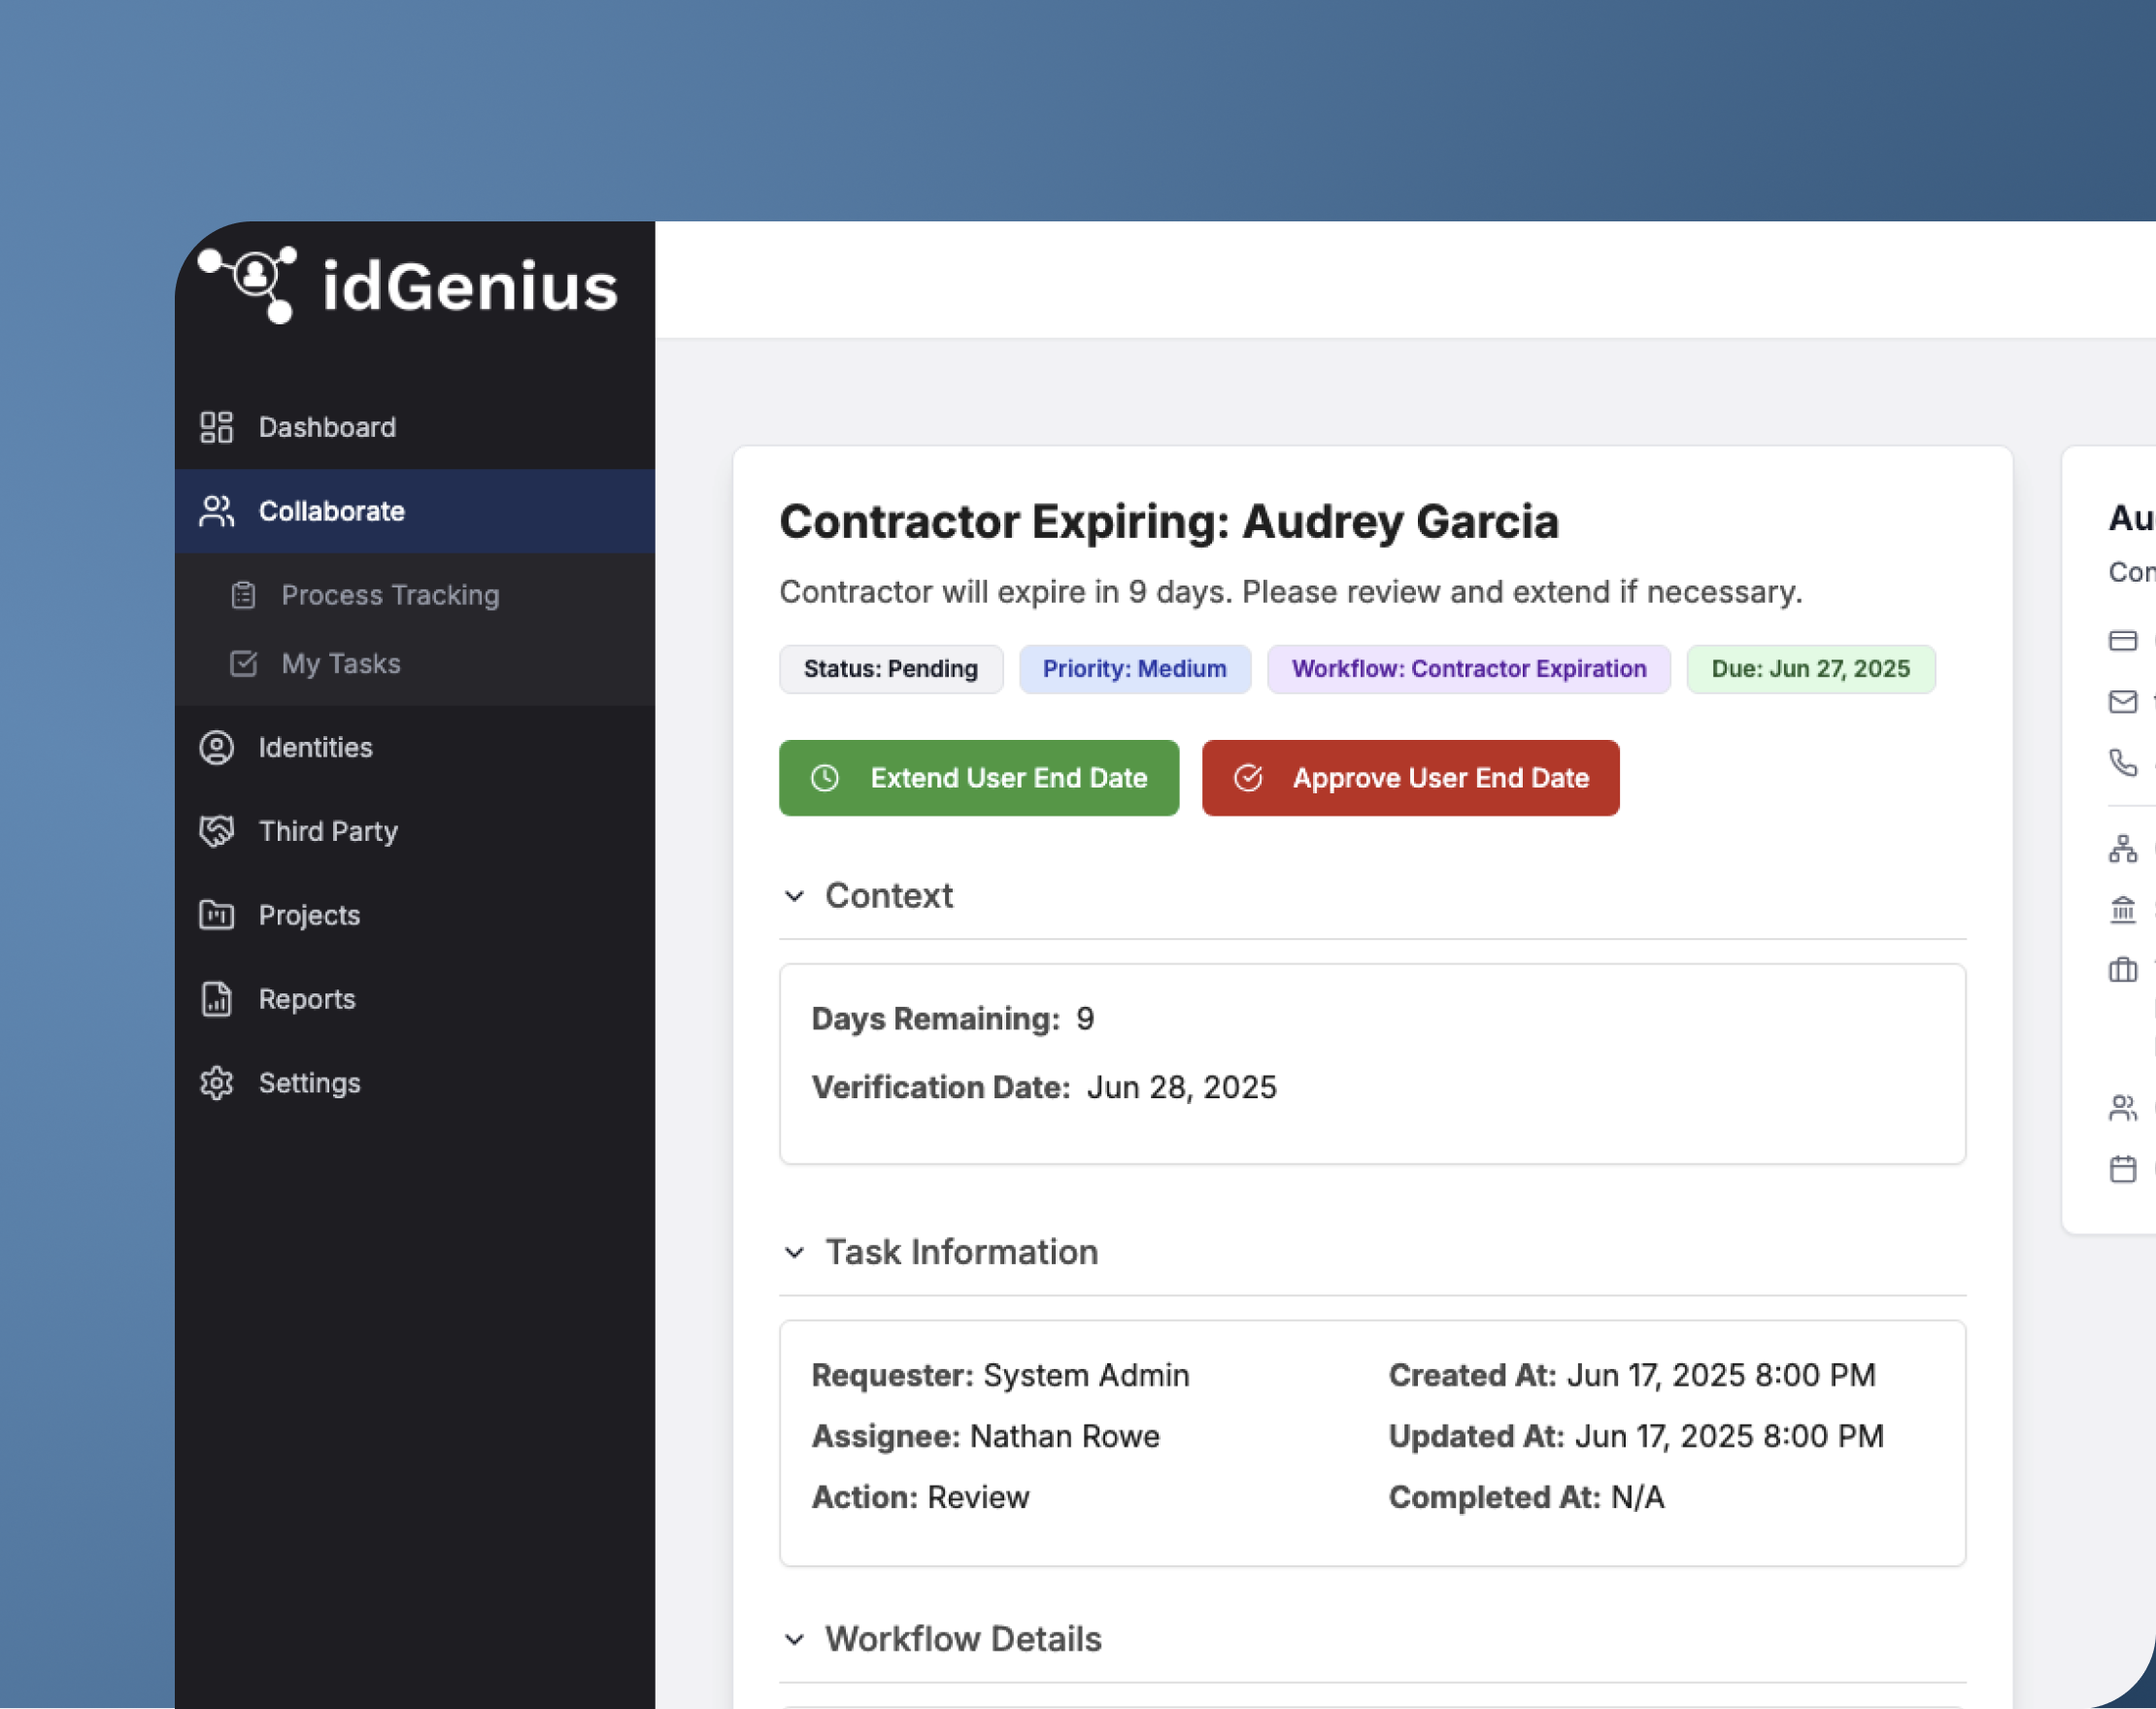Screen dimensions: 2156x1709
Task: Click the briefcase icon in side panel
Action: pos(2122,970)
